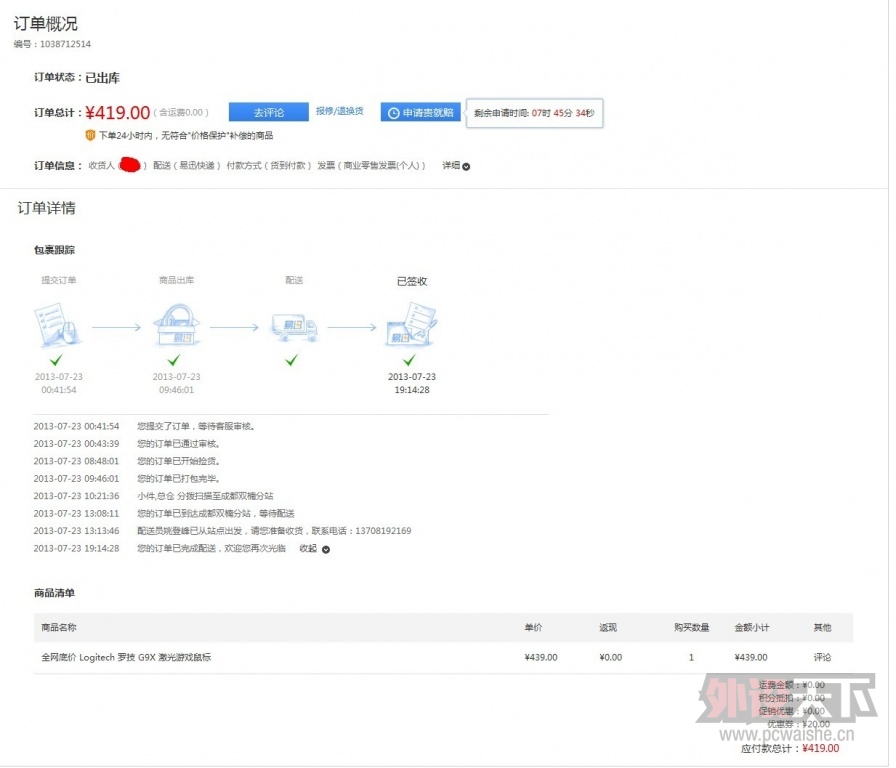The image size is (896, 768).
Task: Click the 配送 delivery truck icon
Action: 294,327
